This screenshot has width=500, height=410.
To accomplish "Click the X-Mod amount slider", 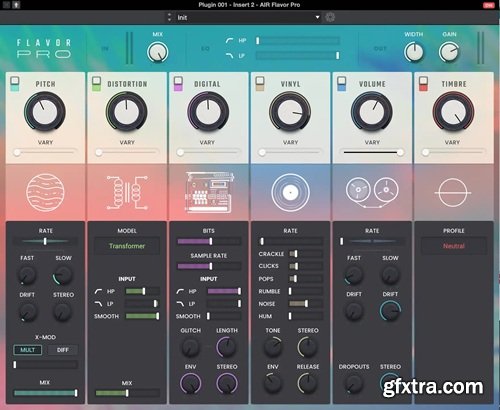I will click(45, 365).
